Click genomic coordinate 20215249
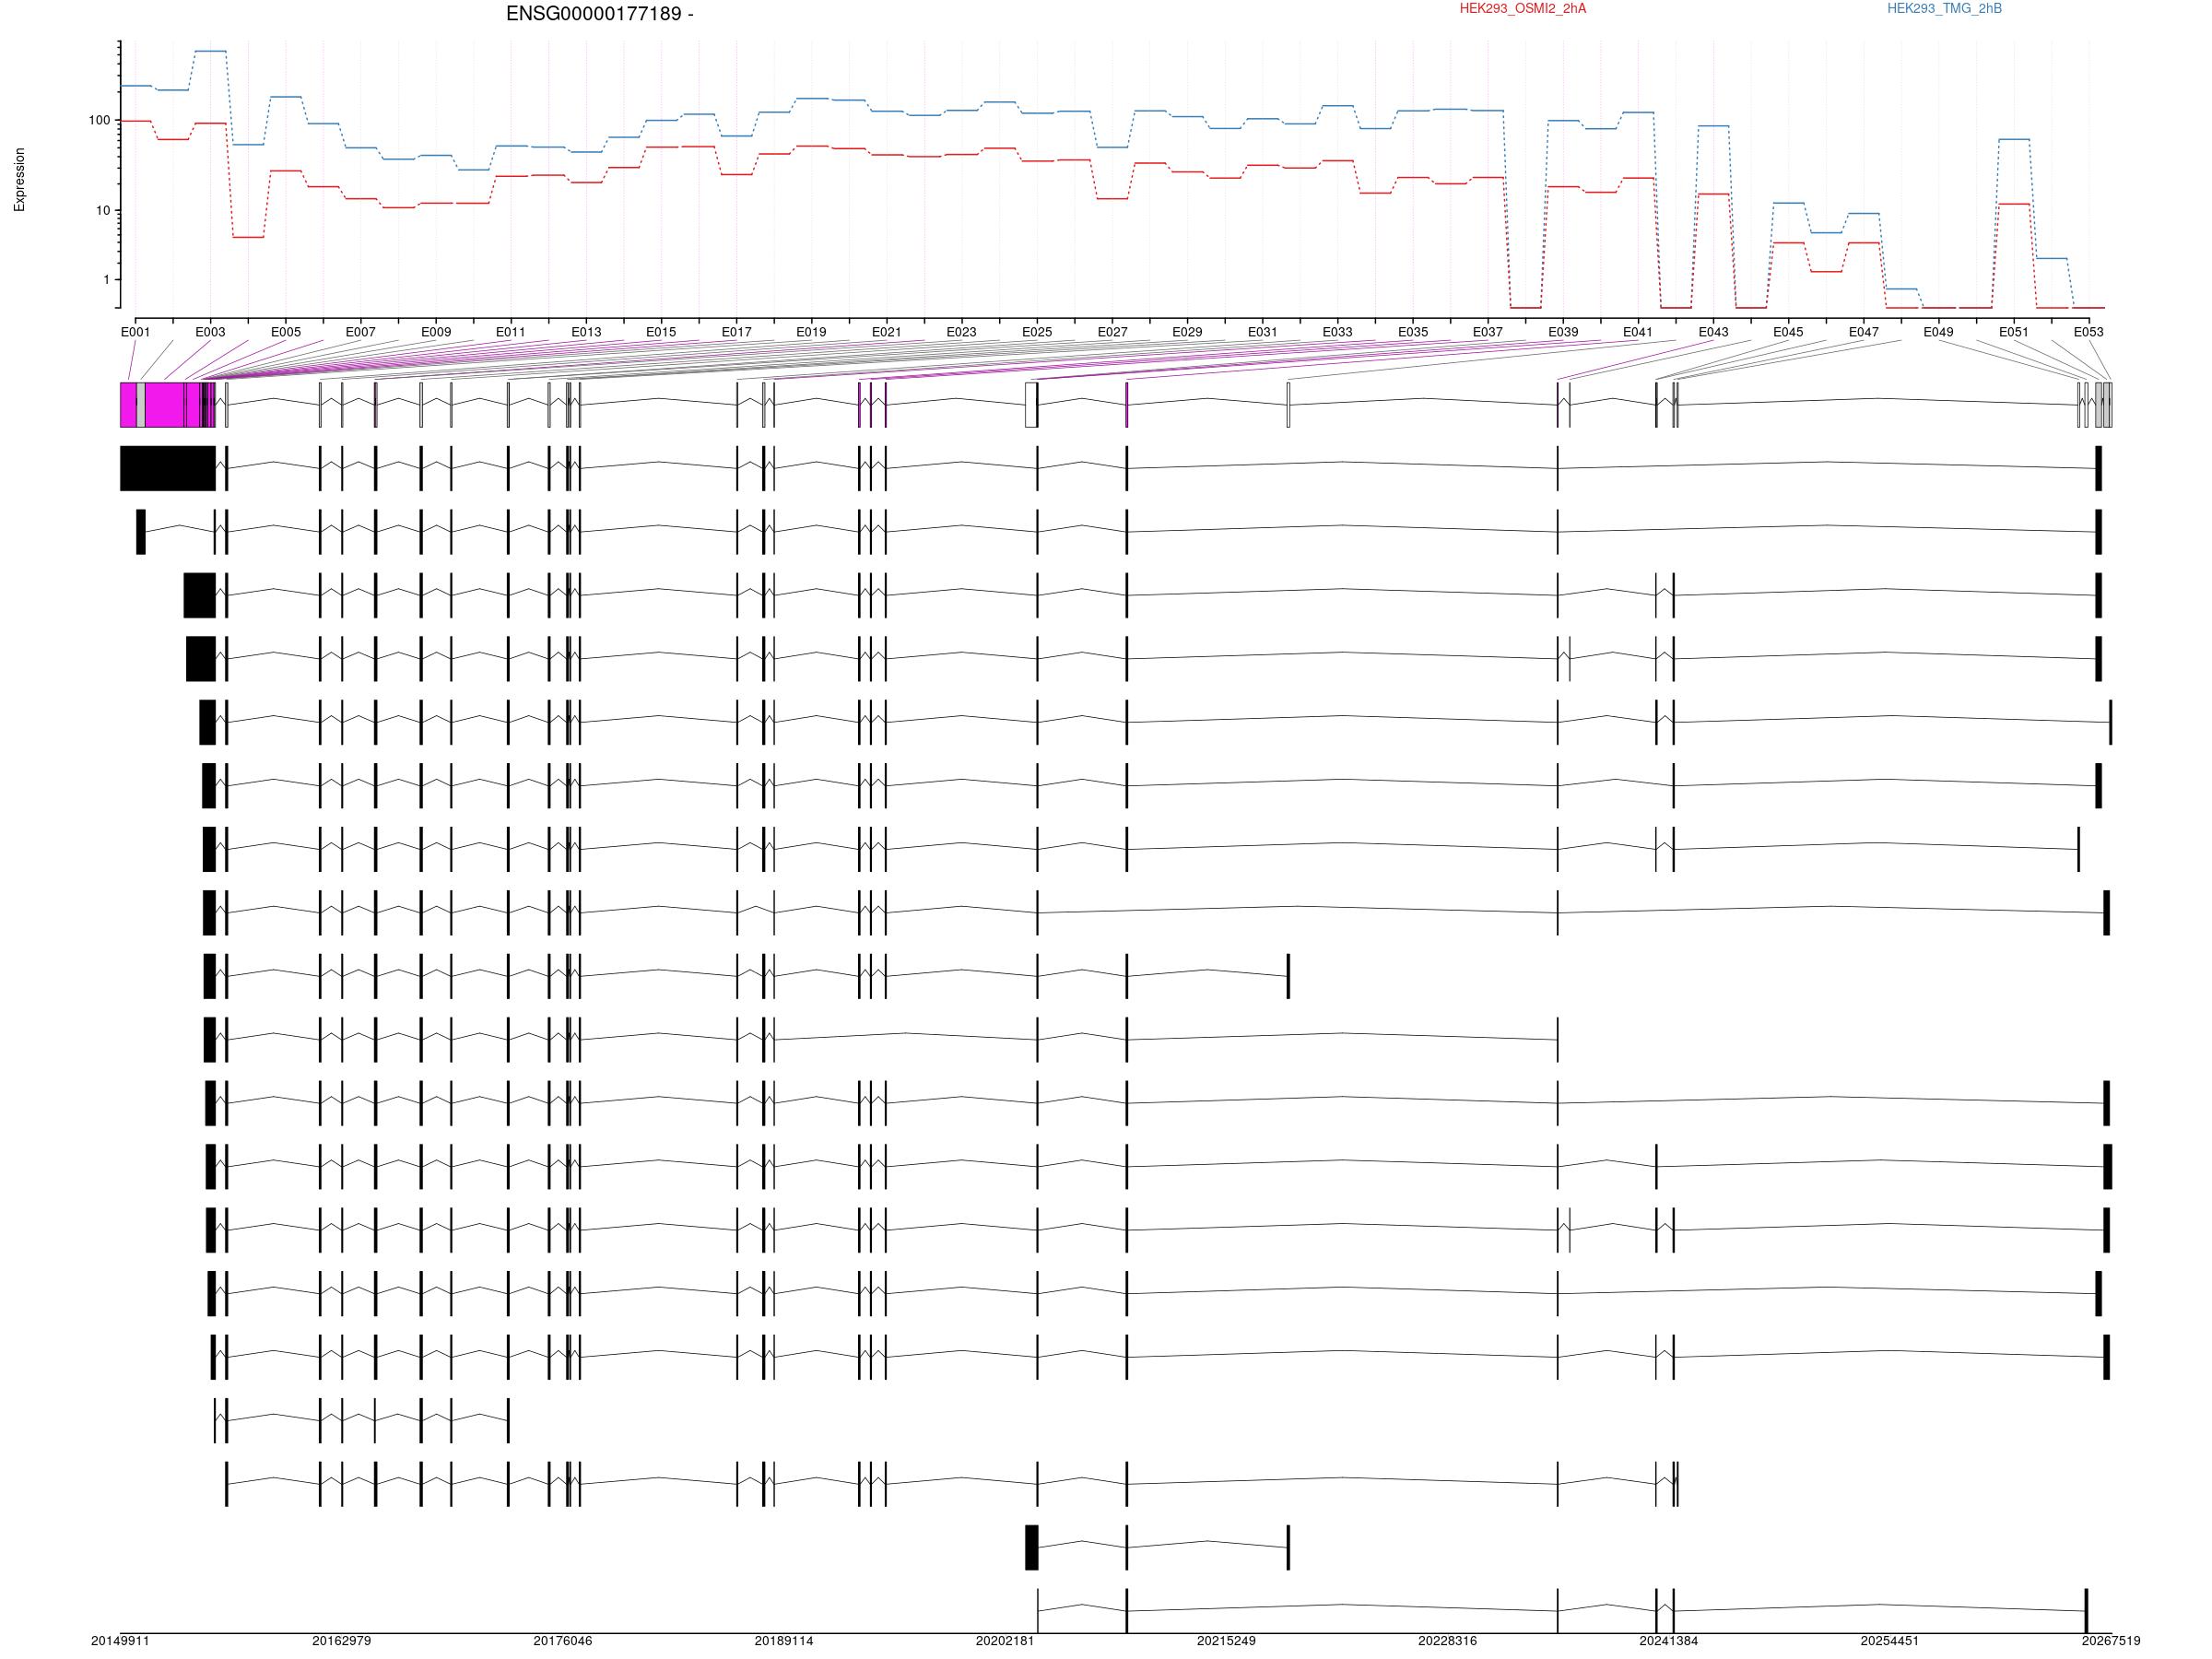2212x1659 pixels. [x=1226, y=1641]
